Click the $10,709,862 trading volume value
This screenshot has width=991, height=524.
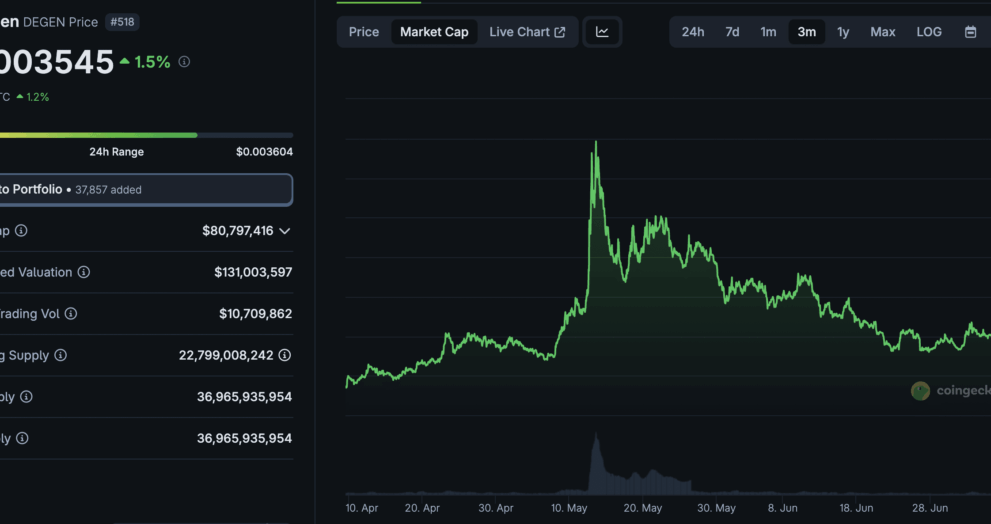pyautogui.click(x=255, y=314)
